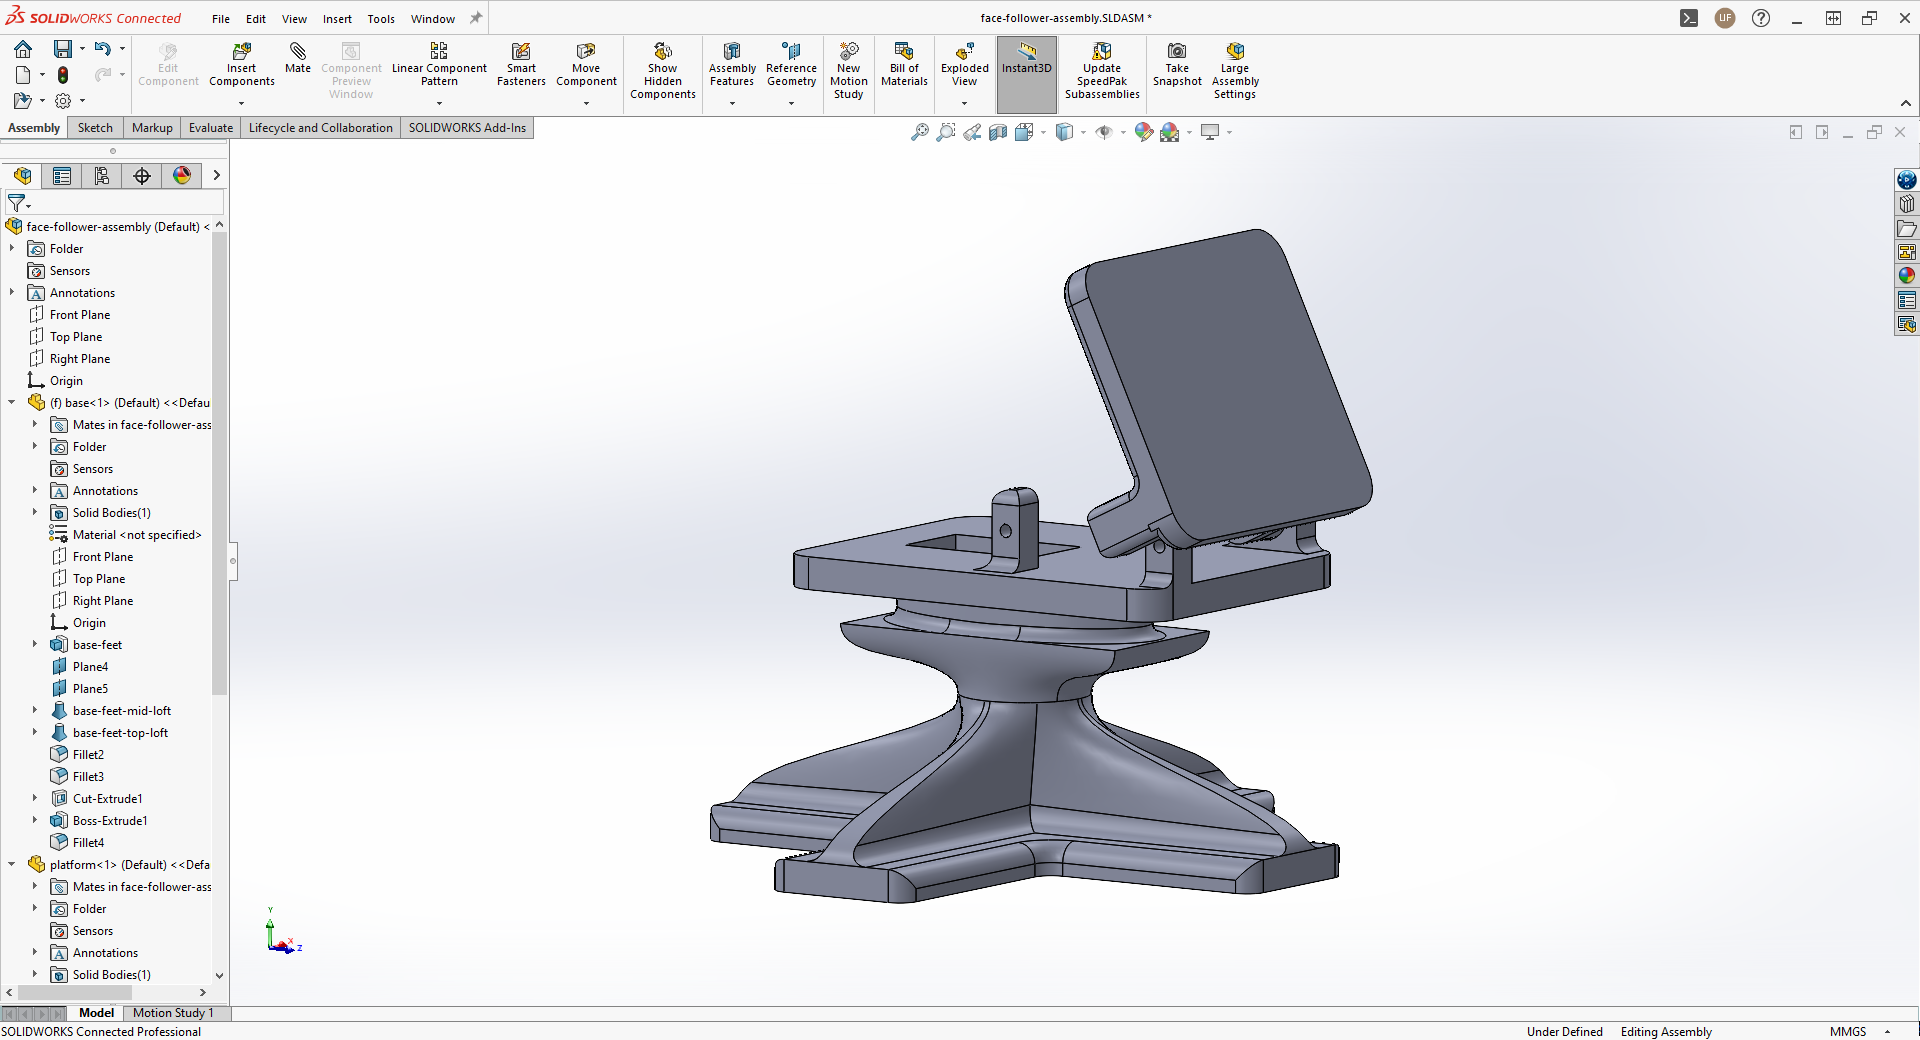Expand the base-feet-mid-loft feature
Screen dimensions: 1920x1040
pos(34,711)
